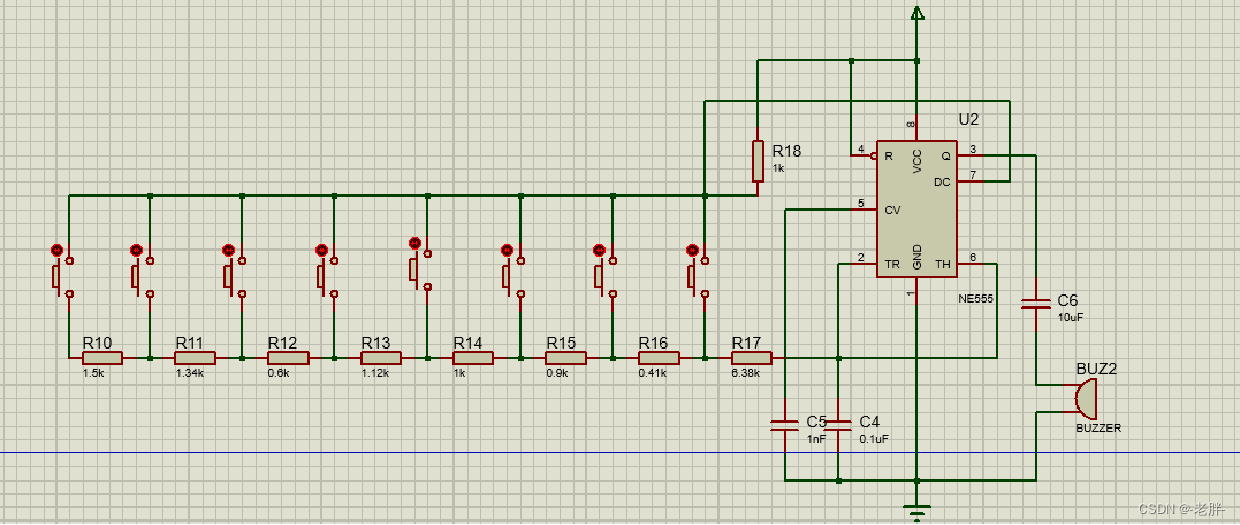Click the C6 reference label
1240x525 pixels.
point(1068,301)
